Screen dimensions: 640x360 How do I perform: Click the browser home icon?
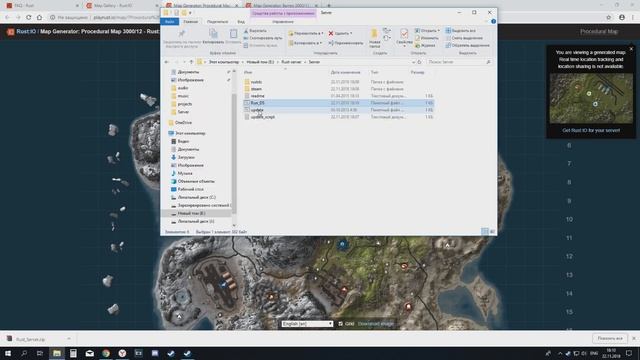point(39,17)
